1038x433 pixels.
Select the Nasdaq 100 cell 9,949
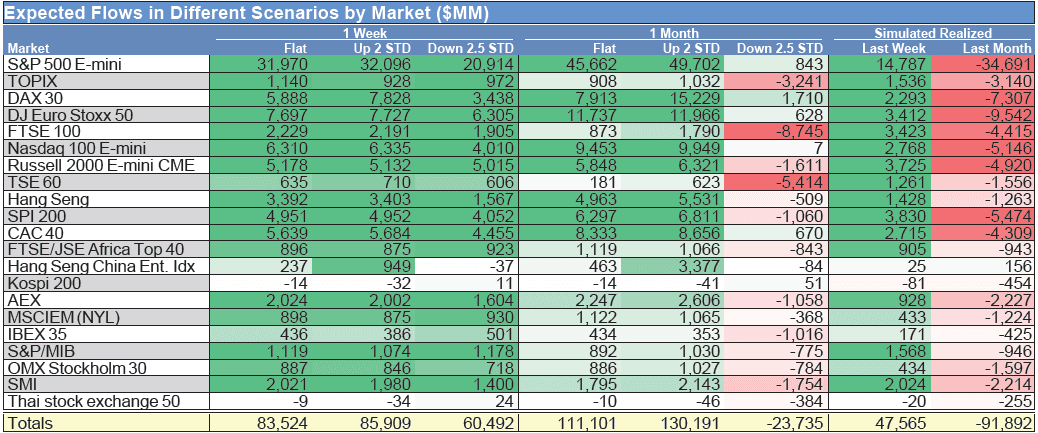click(x=673, y=148)
